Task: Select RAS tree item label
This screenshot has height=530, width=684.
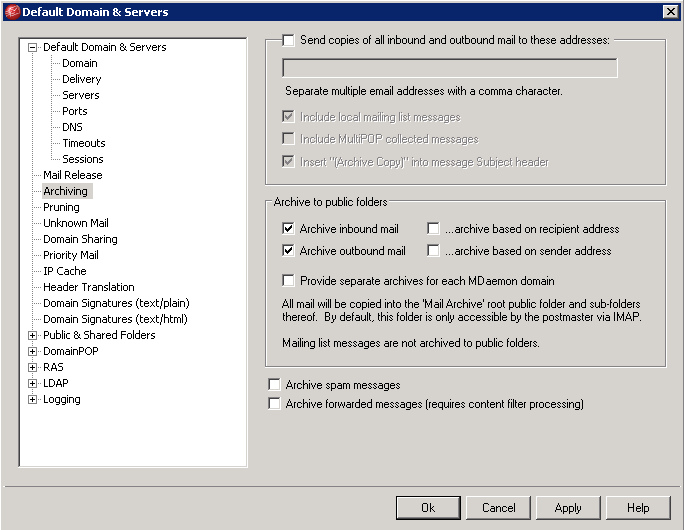Action: coord(53,367)
